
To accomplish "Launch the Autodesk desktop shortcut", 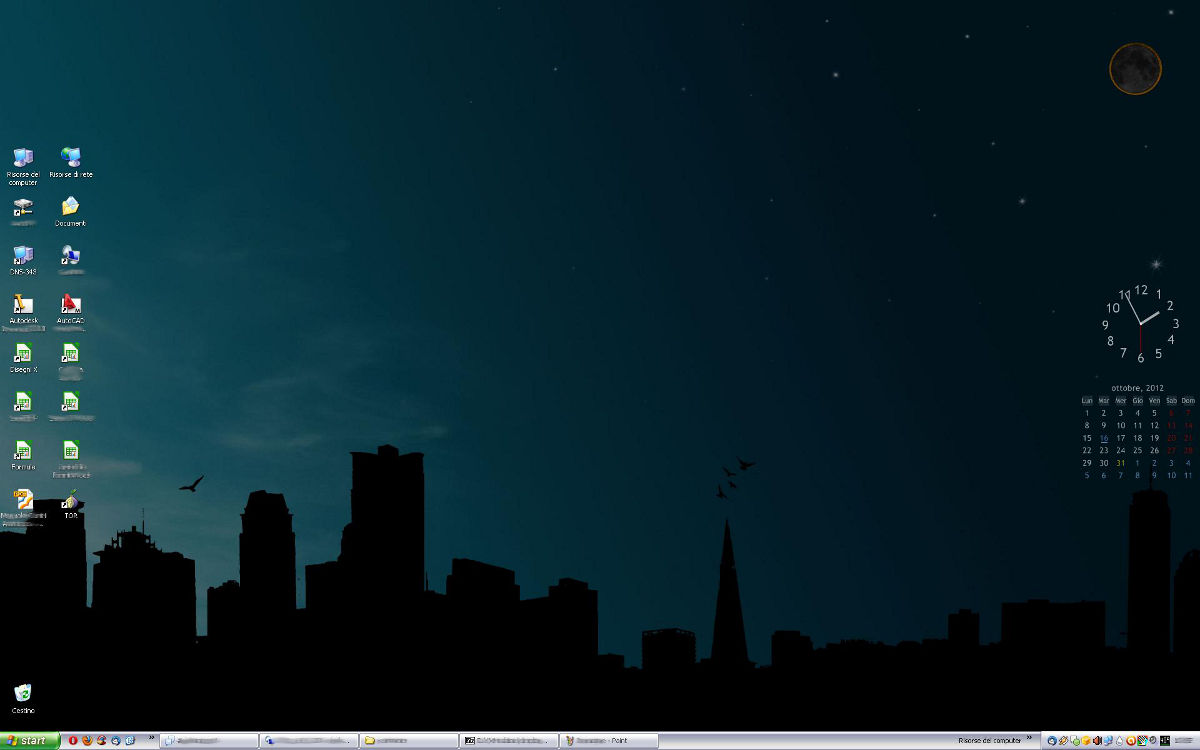I will coord(22,304).
